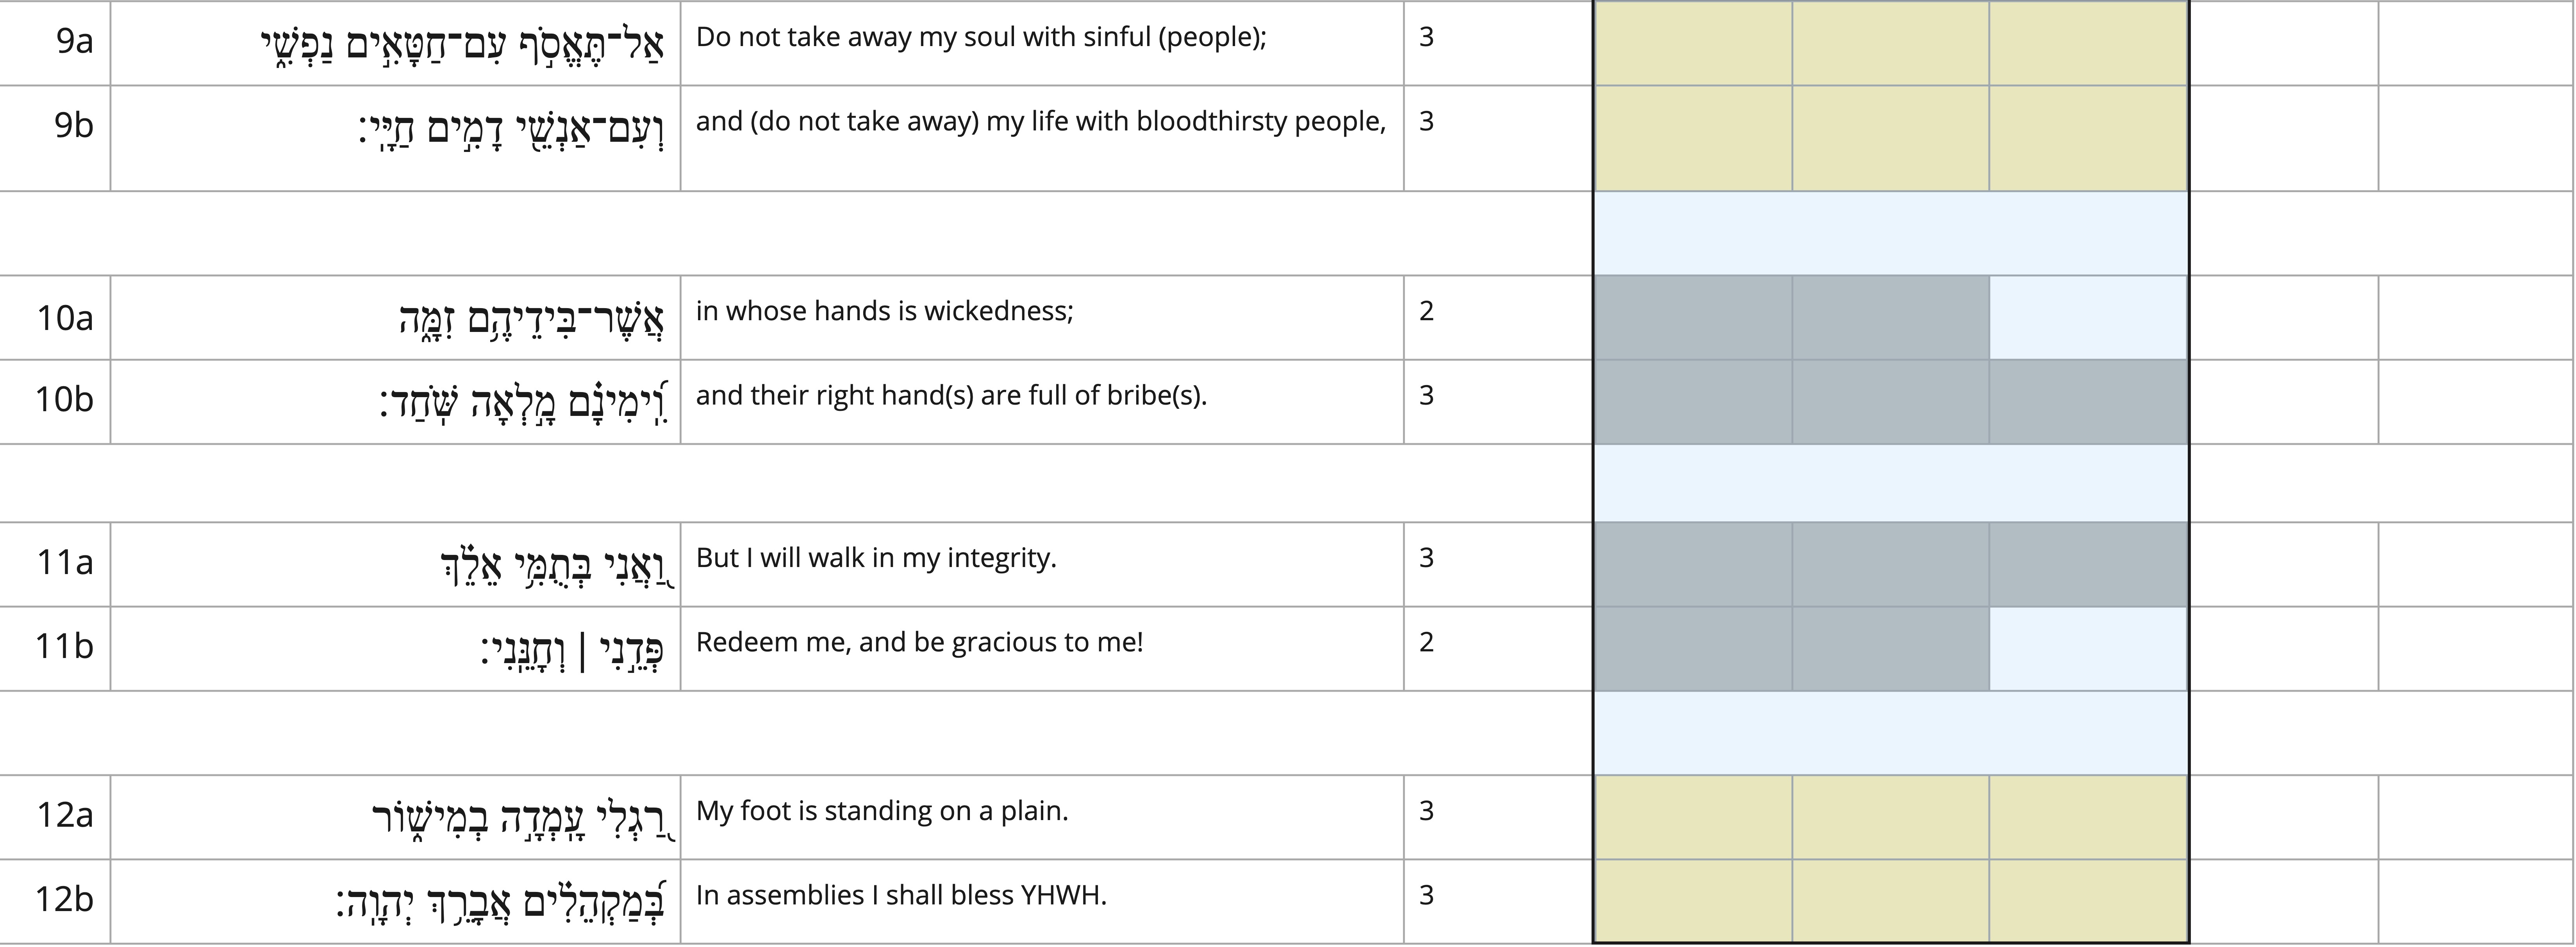Image resolution: width=2576 pixels, height=947 pixels.
Task: Click the count cell for row 12a
Action: (x=1498, y=817)
